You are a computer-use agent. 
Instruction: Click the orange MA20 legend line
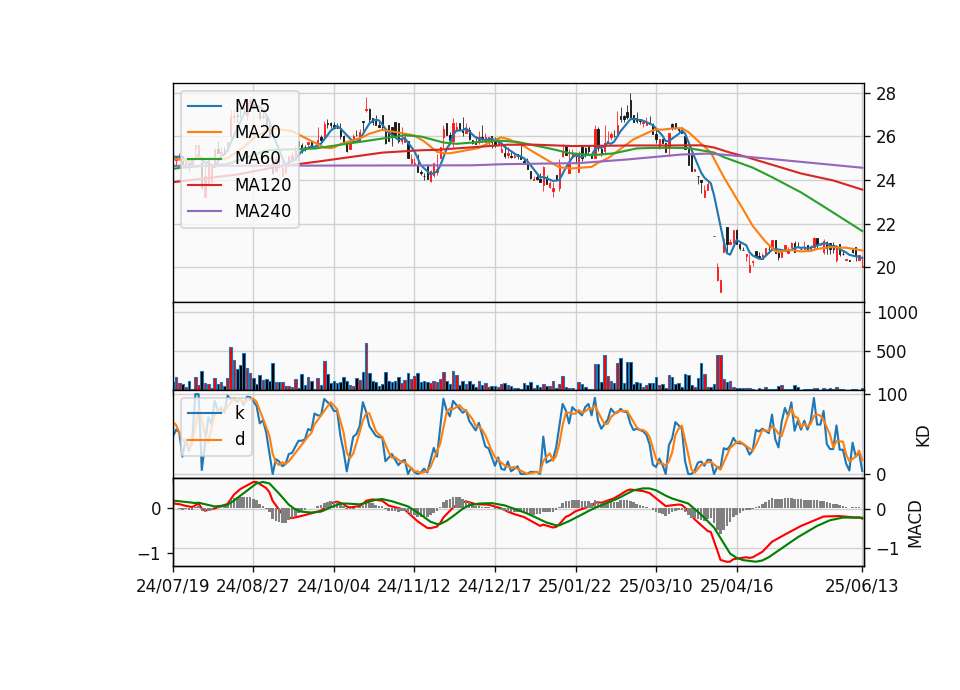click(x=204, y=132)
